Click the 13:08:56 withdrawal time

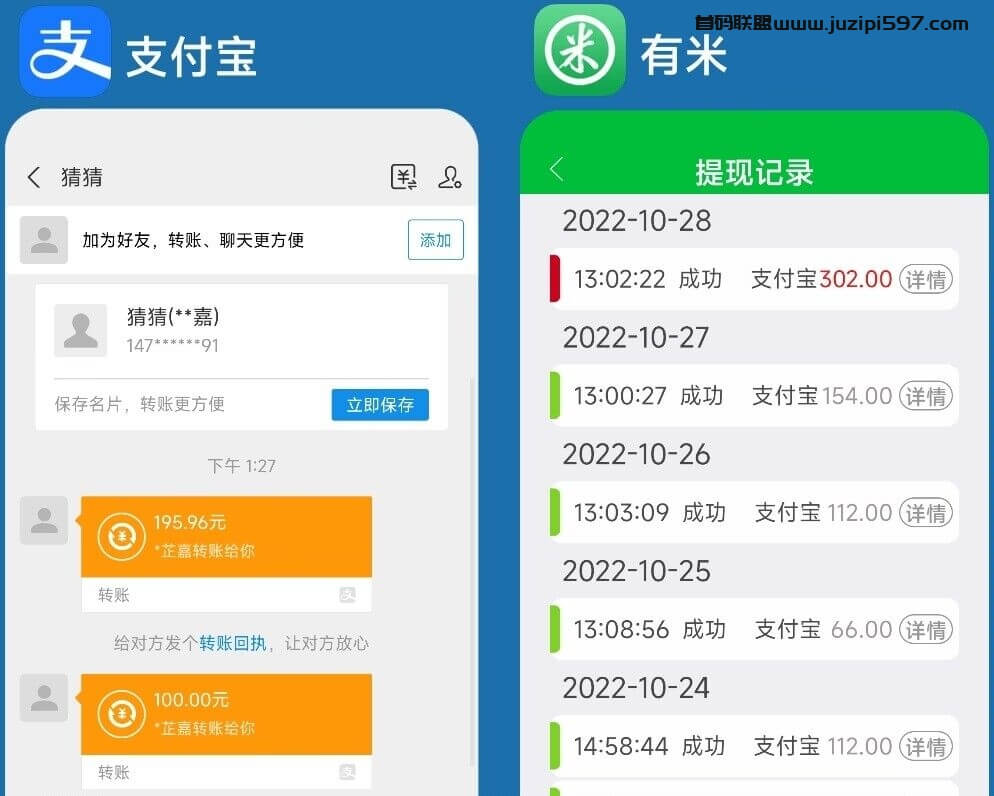coord(621,629)
